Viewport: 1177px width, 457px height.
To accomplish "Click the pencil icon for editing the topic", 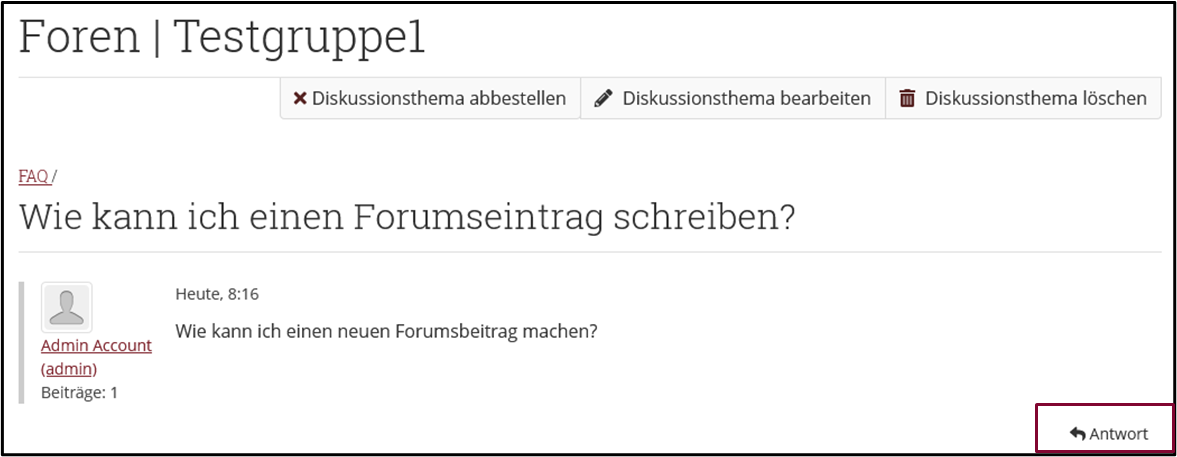I will tap(603, 99).
